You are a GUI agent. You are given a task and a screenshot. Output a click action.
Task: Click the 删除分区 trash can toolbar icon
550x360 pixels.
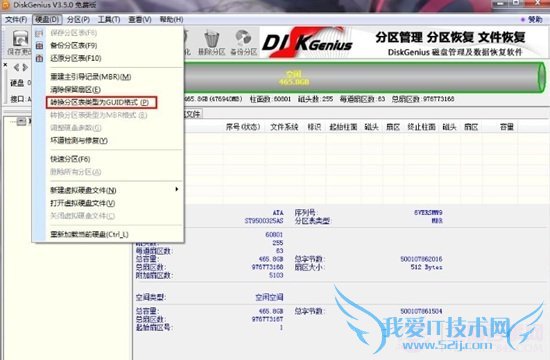212,43
